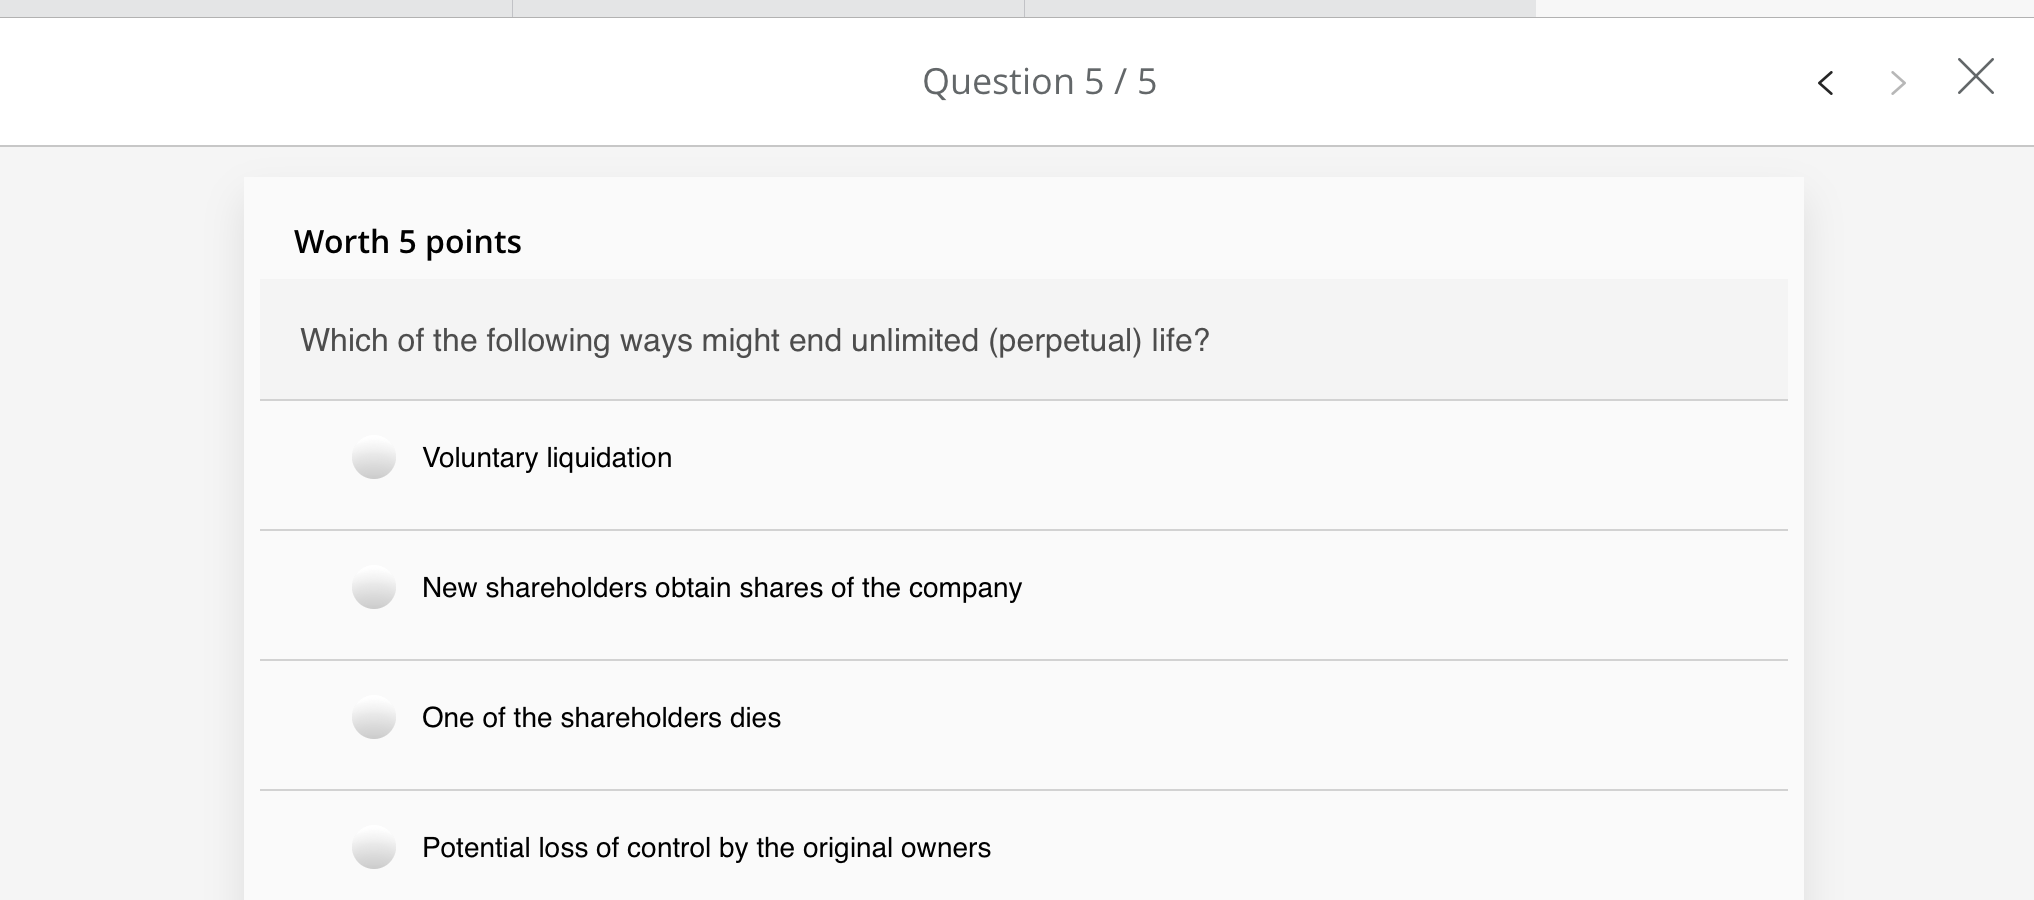Click the next question arrow
The height and width of the screenshot is (900, 2034).
pos(1897,83)
